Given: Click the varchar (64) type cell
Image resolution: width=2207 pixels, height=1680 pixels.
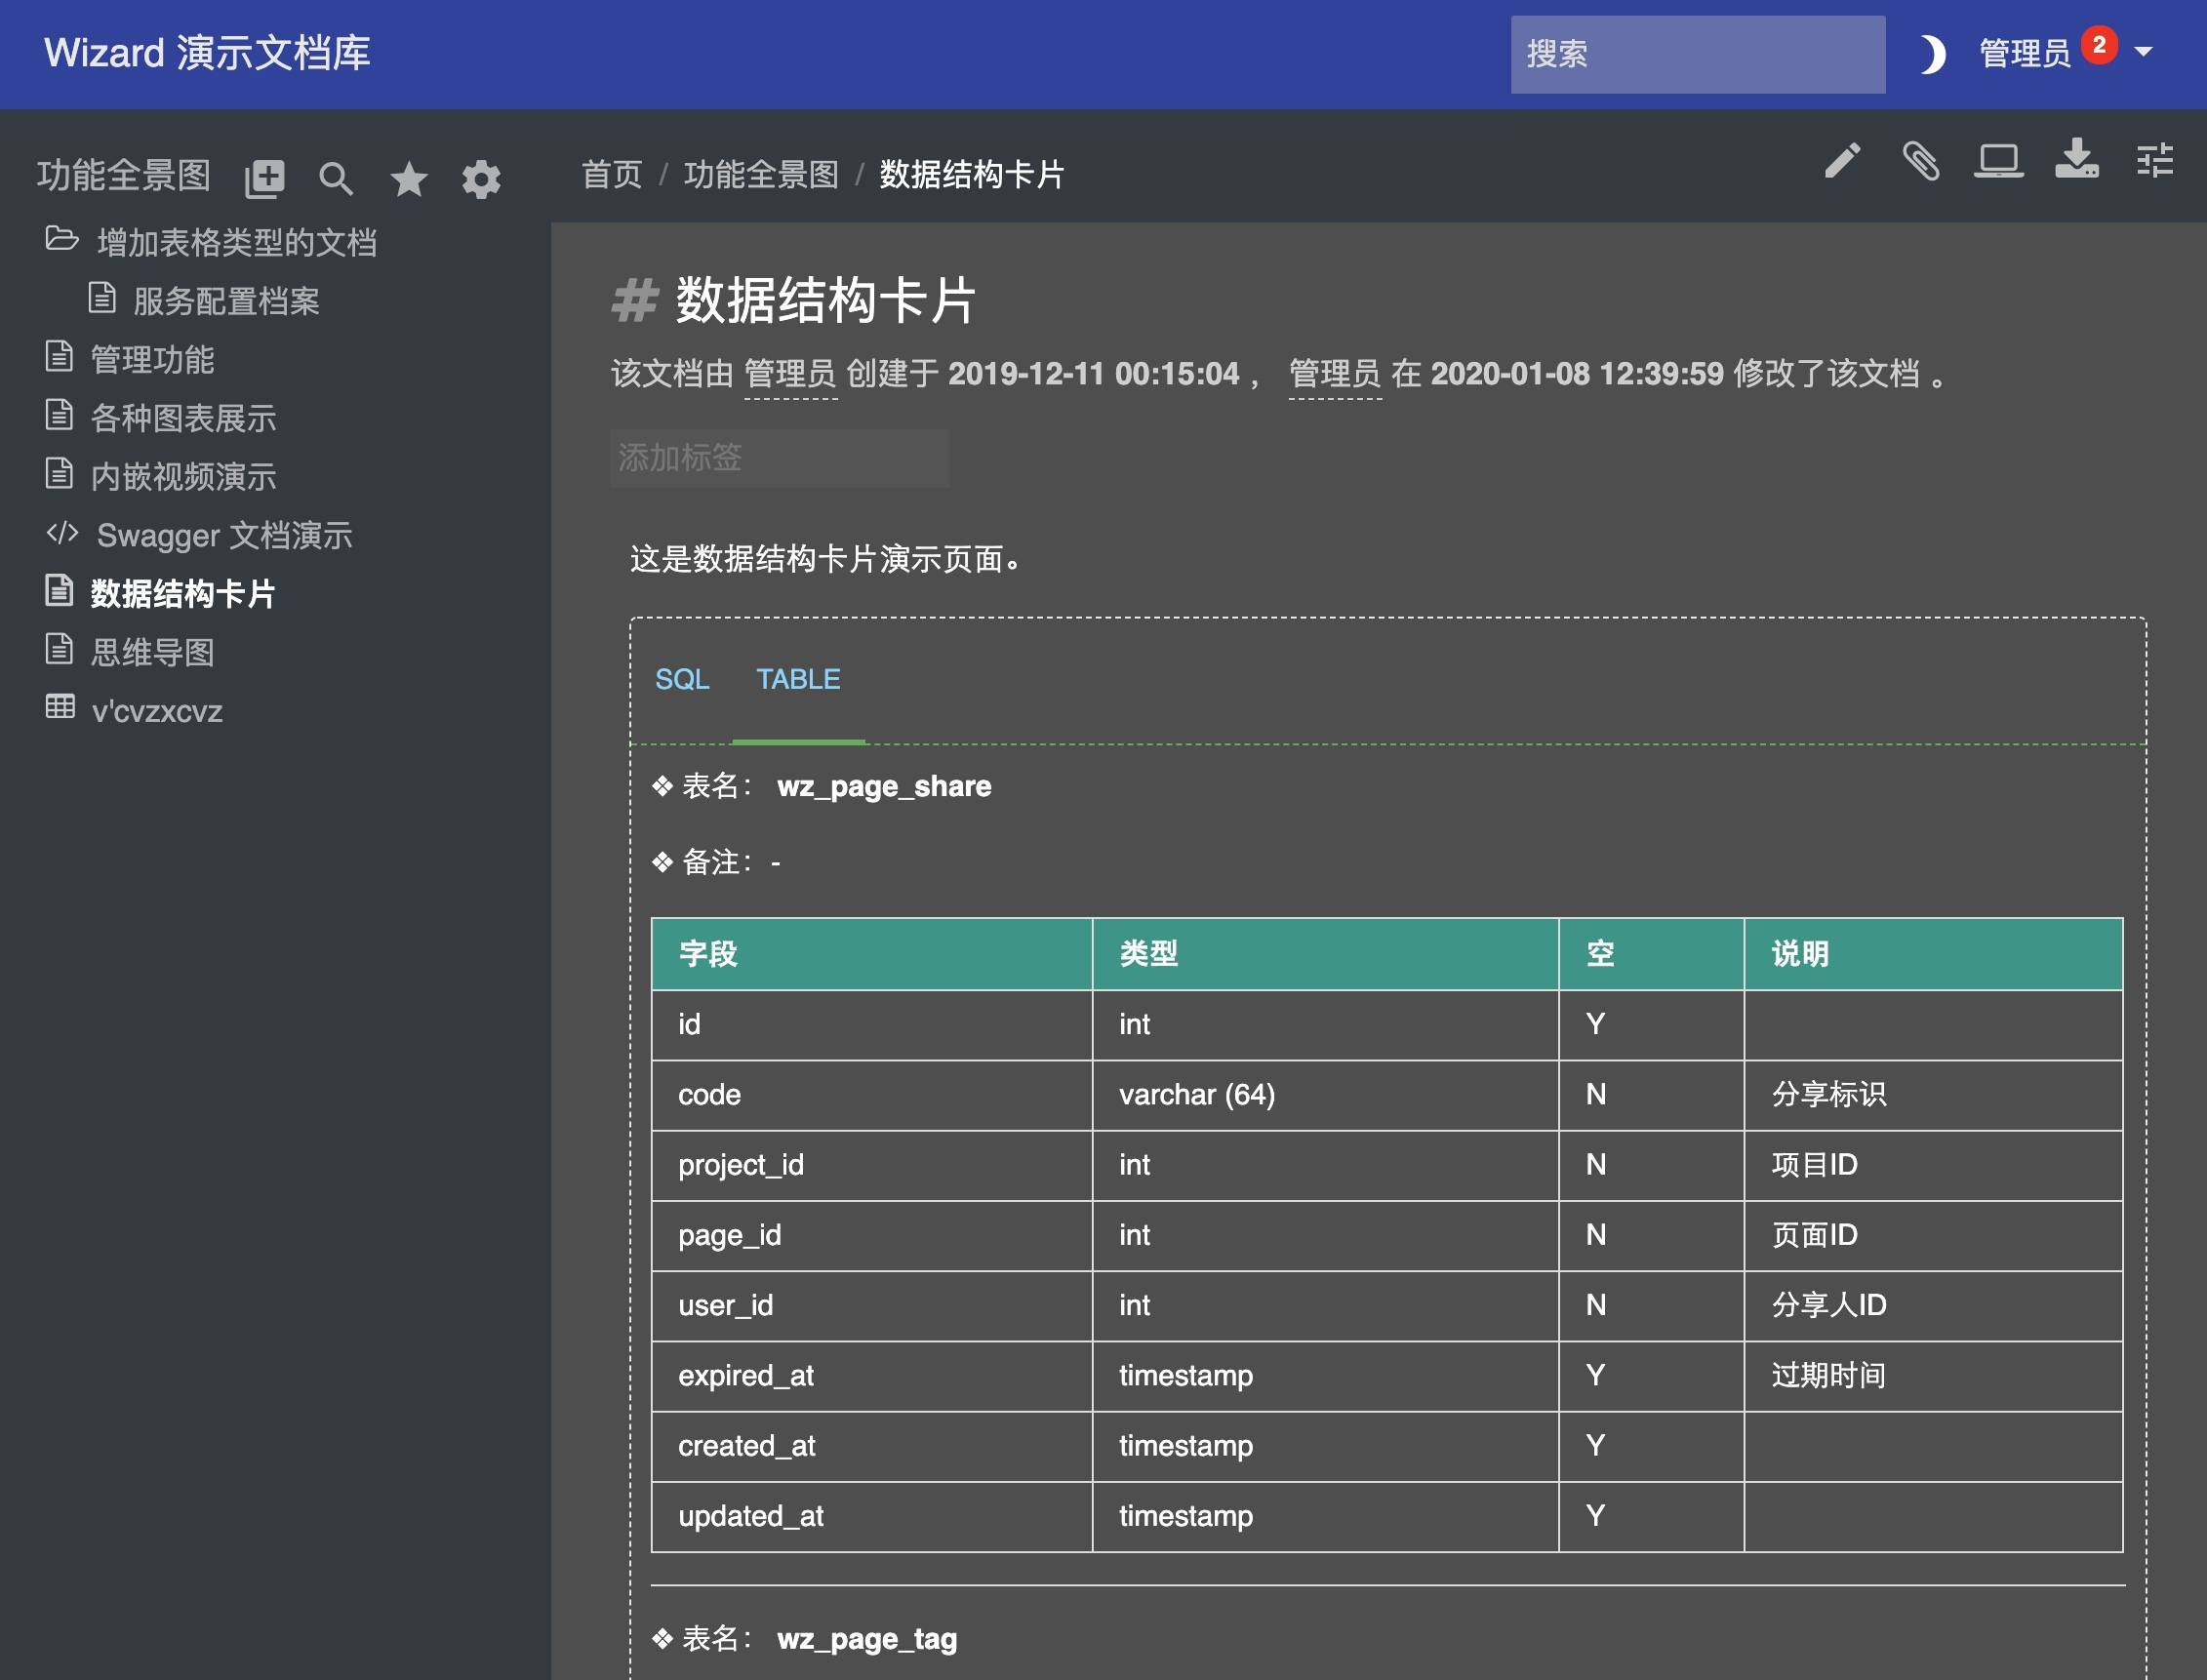Looking at the screenshot, I should tap(1325, 1095).
